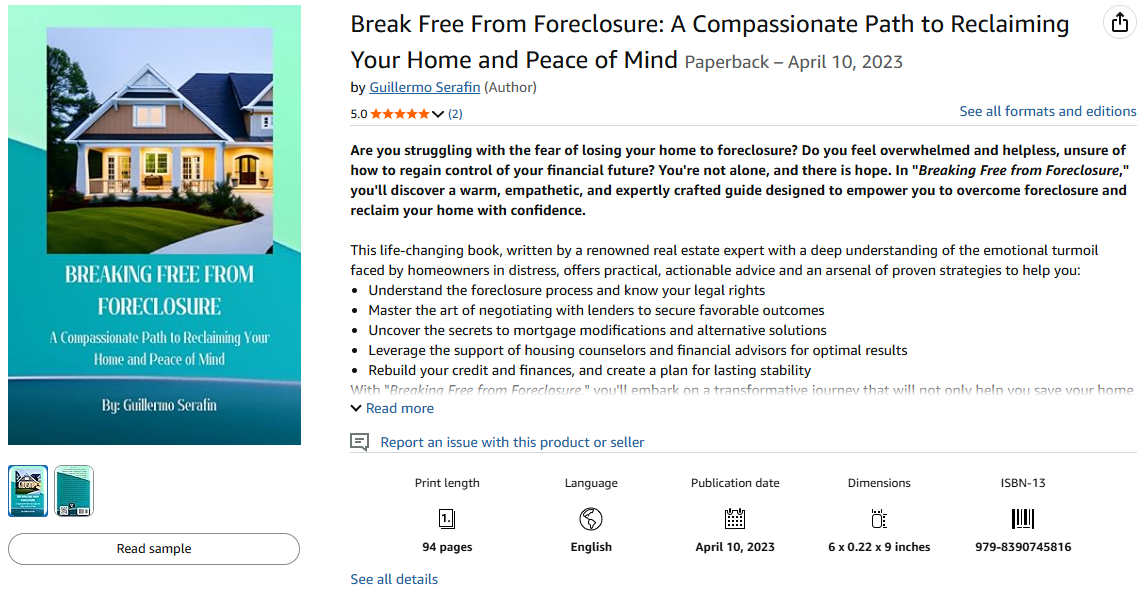Click the language globe icon
This screenshot has height=594, width=1147.
(x=591, y=519)
